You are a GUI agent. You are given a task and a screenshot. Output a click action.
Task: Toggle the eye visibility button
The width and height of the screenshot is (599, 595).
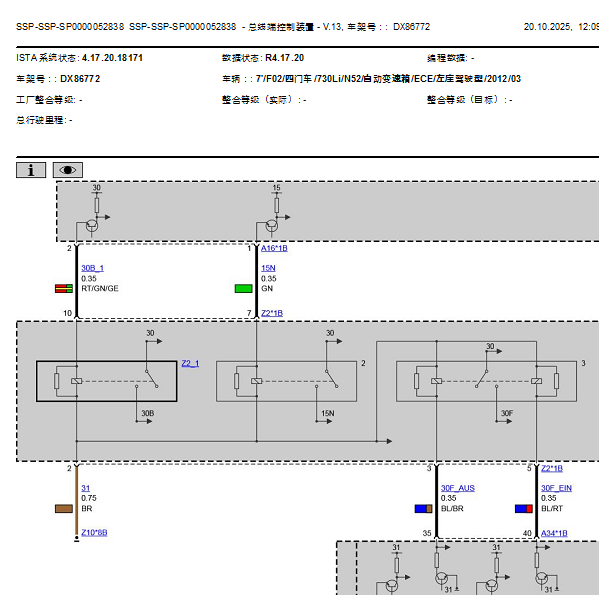pos(68,170)
